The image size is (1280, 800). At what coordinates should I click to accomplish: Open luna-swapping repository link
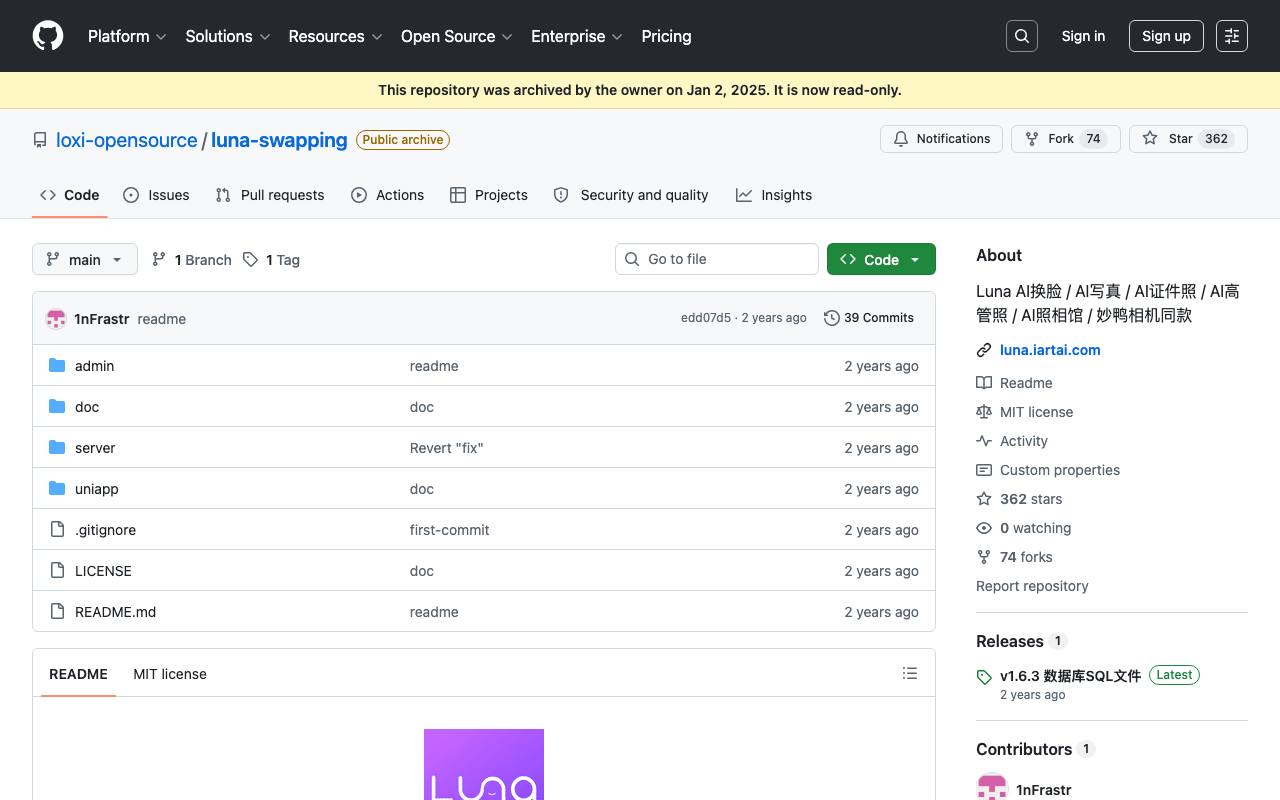pyautogui.click(x=279, y=140)
